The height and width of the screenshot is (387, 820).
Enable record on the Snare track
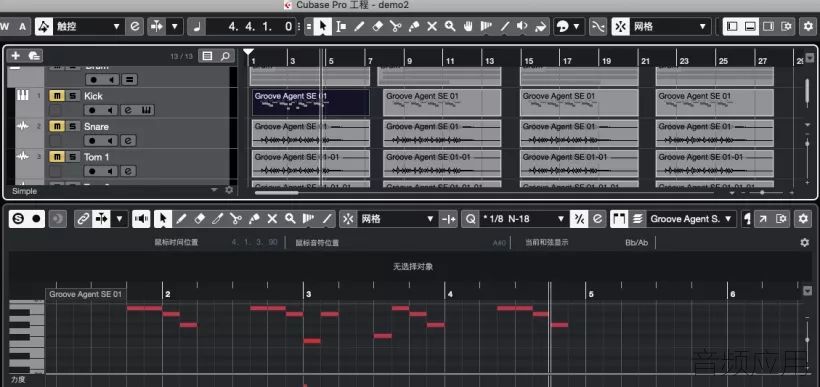tap(93, 141)
